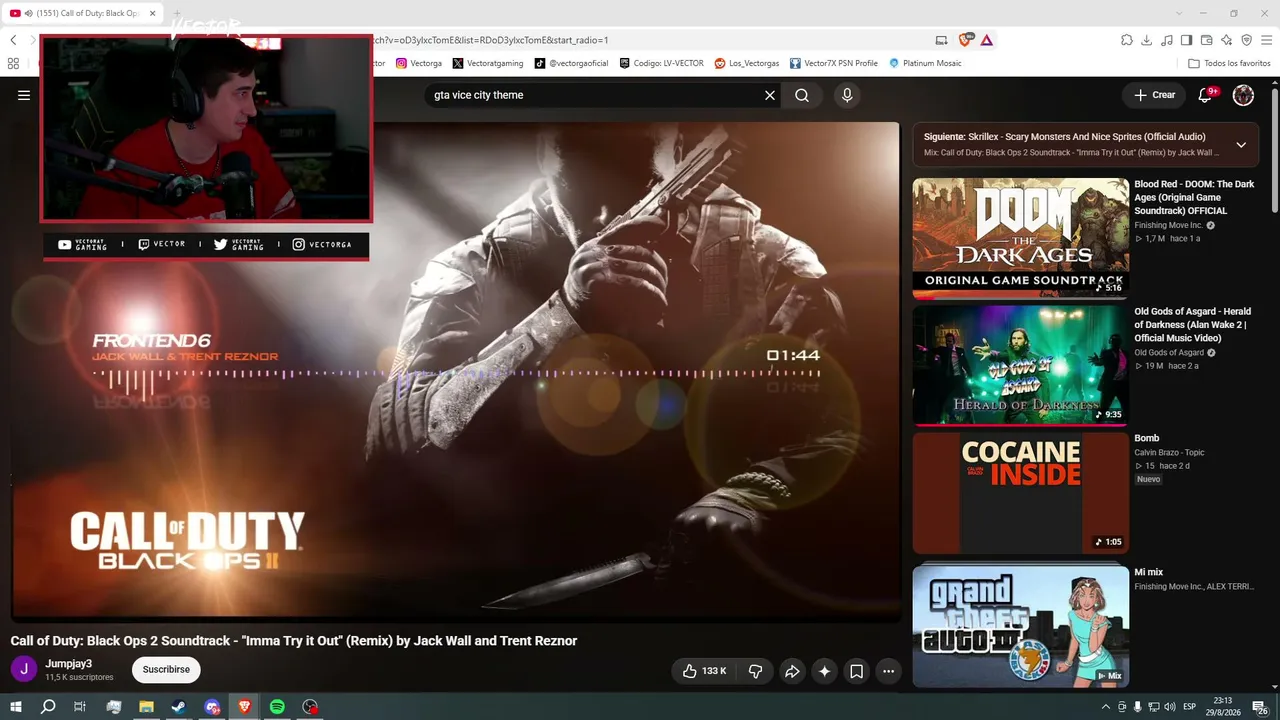Screen dimensions: 1280x720
Task: Open the DOOM The Dark Ages thumbnail
Action: click(1021, 238)
